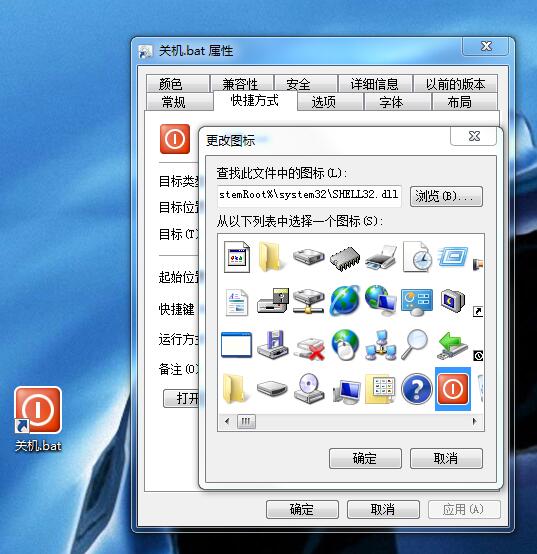Select the networked computers icon
Screen dimensions: 537x554
pos(380,346)
